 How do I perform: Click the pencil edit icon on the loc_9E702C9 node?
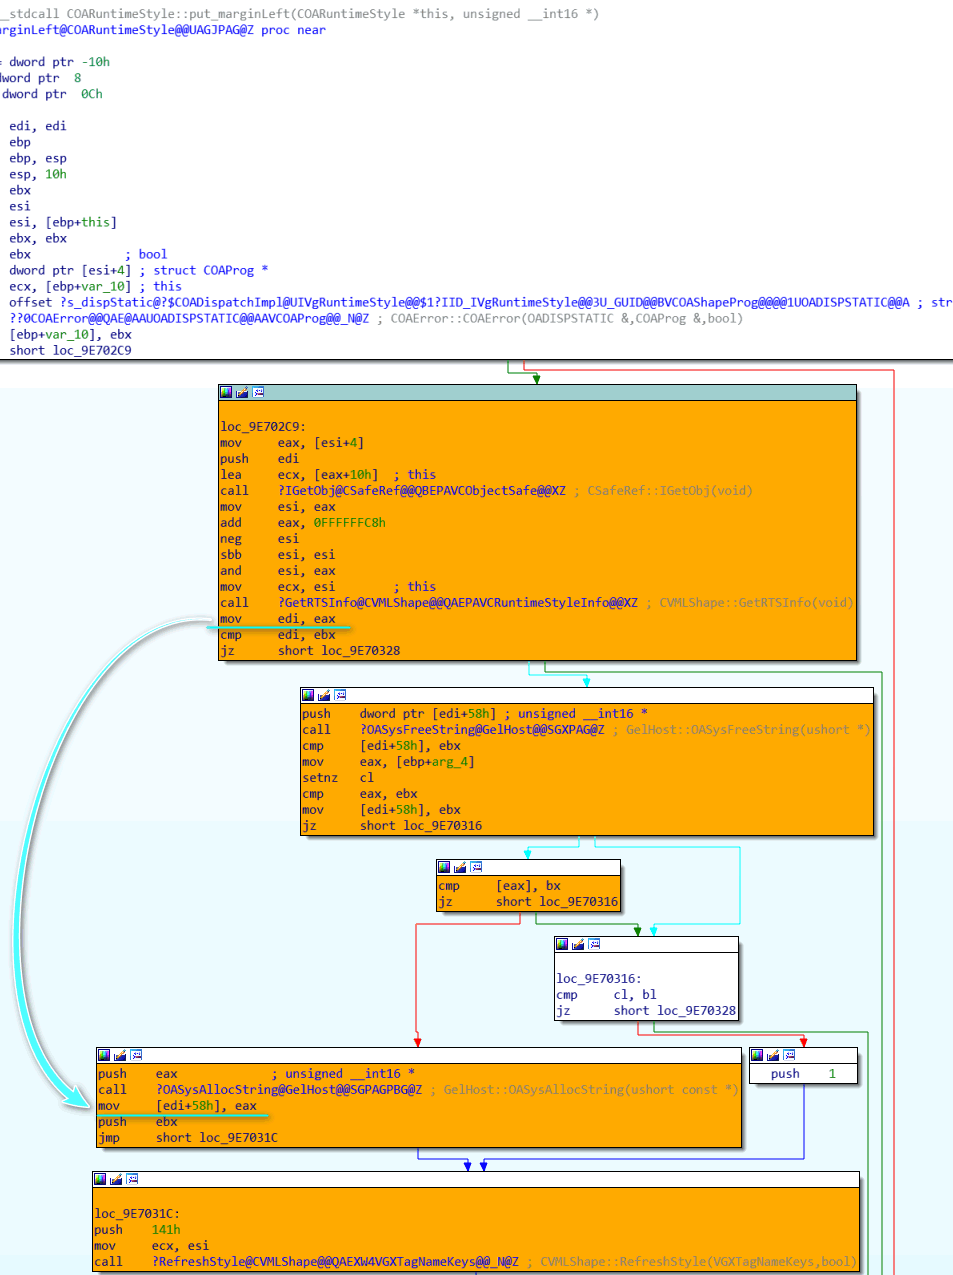click(x=242, y=392)
